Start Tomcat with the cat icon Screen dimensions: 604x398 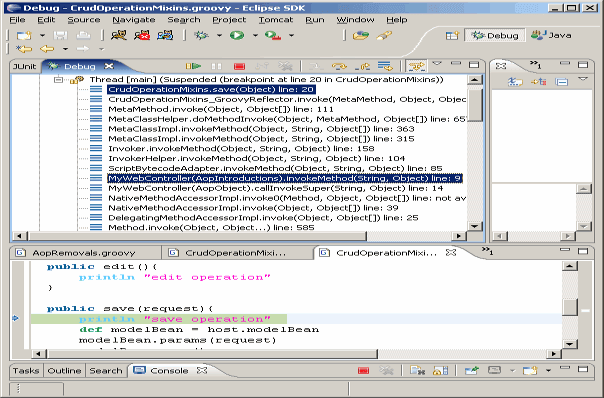119,35
